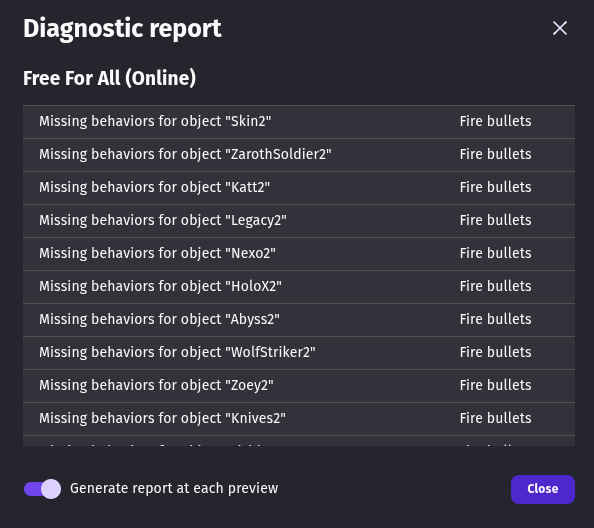Click the Generate report at each preview label
This screenshot has width=594, height=528.
pos(174,489)
